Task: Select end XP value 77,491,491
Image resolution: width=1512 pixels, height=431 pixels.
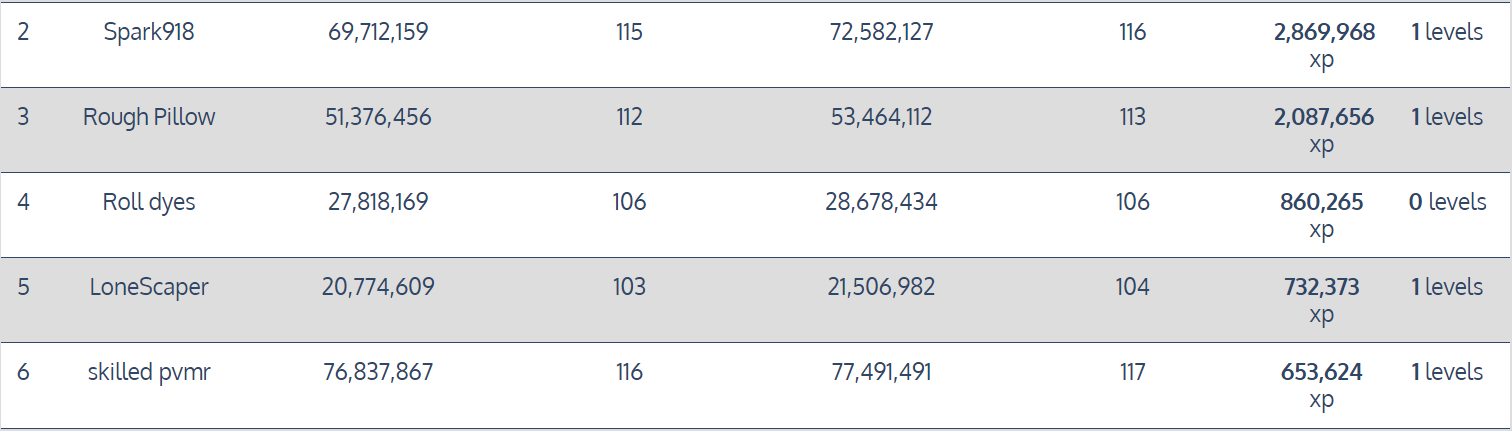Action: click(x=881, y=372)
